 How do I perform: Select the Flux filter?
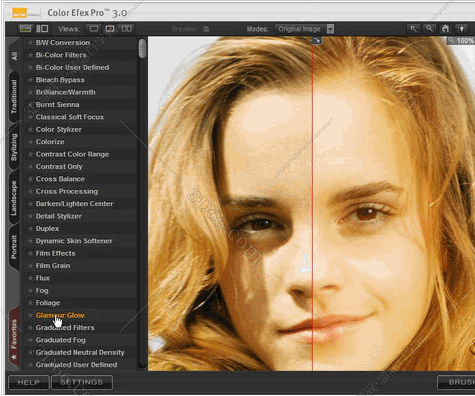point(80,278)
